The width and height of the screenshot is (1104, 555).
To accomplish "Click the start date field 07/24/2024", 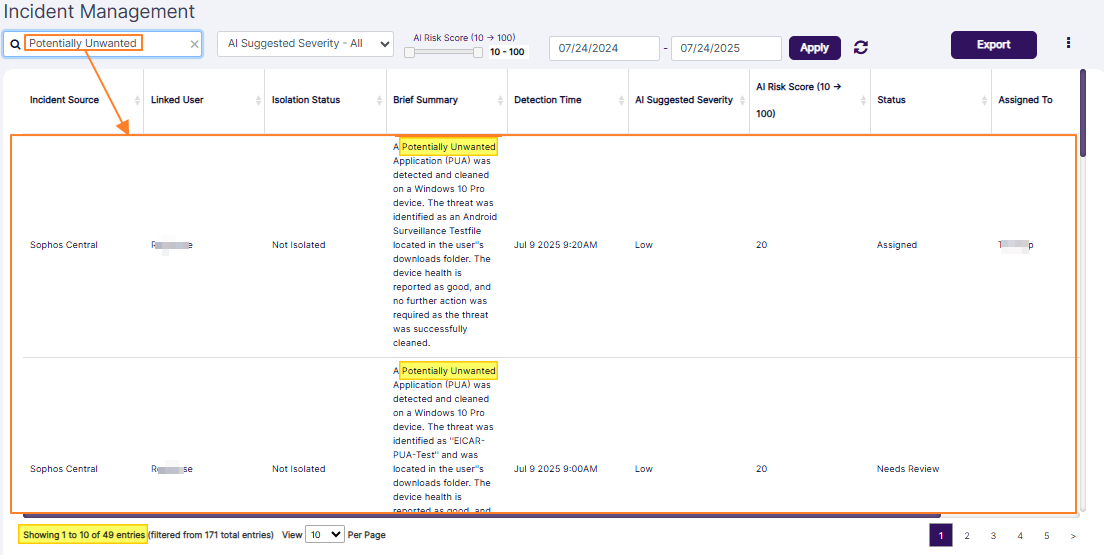I will [x=604, y=48].
